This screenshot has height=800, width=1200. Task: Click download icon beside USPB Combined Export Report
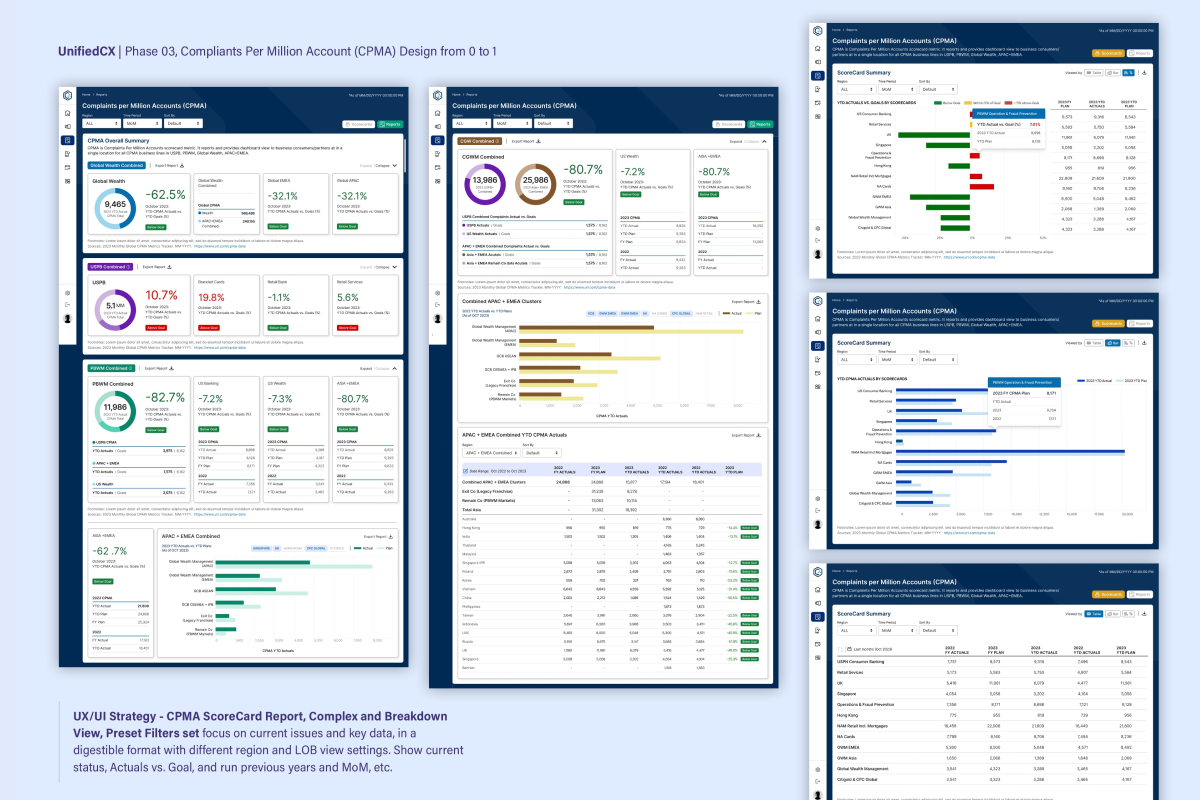coord(169,267)
